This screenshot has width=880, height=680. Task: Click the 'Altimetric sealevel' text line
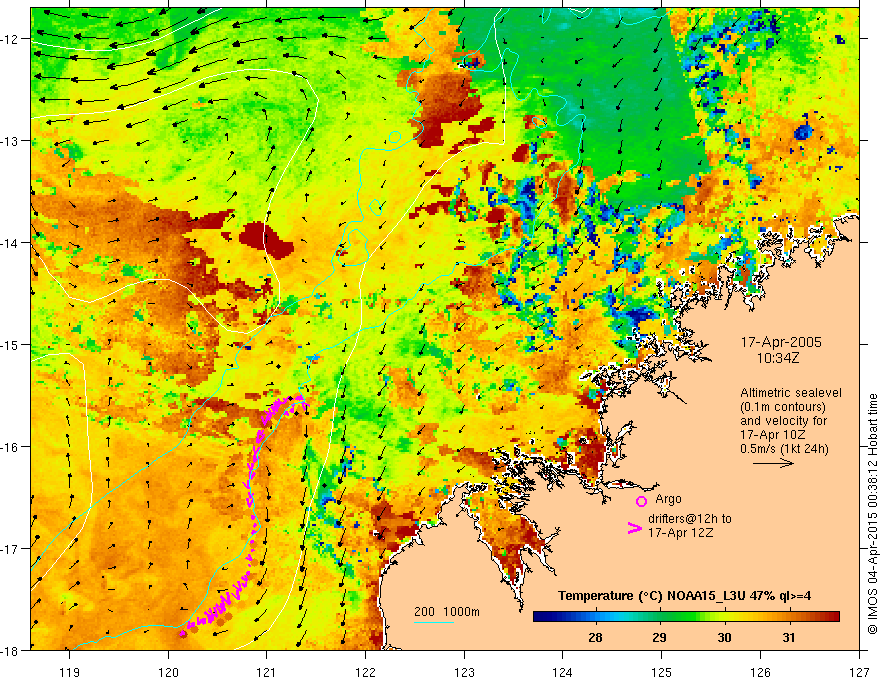[791, 393]
